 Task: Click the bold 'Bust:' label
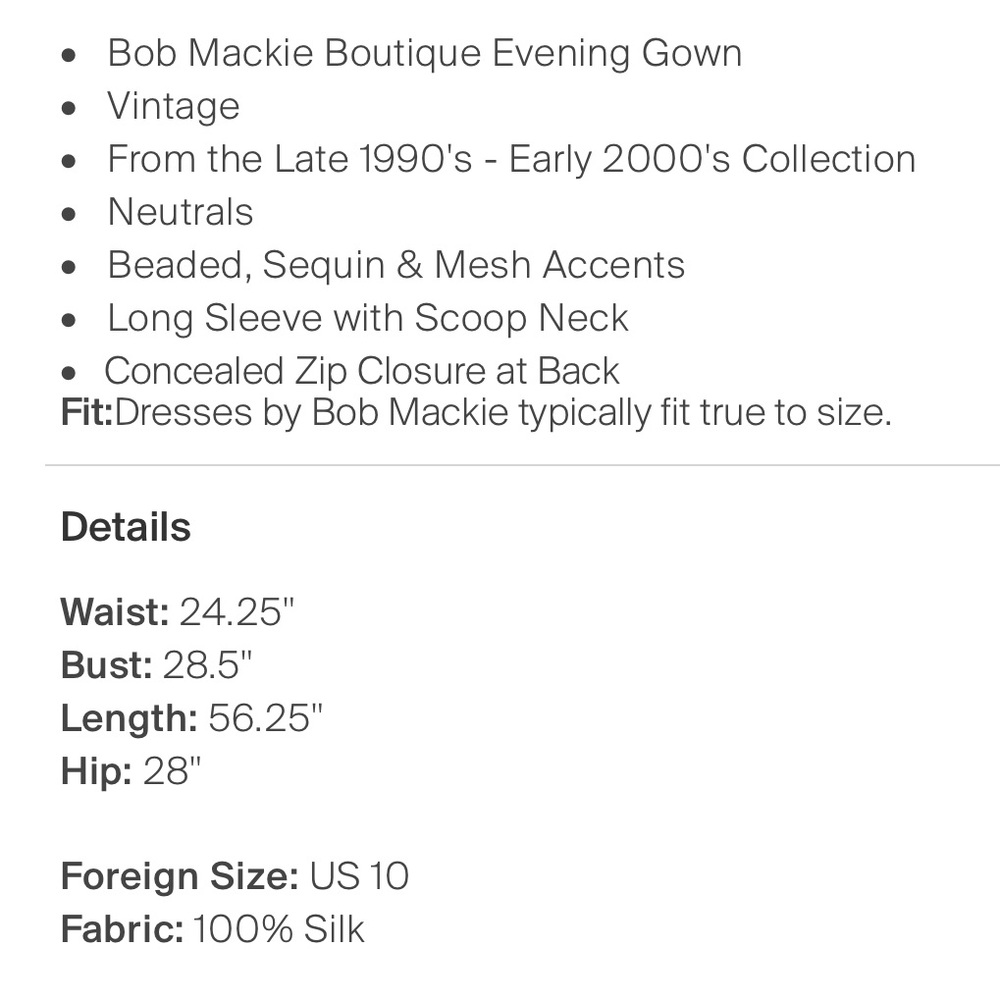pos(106,665)
